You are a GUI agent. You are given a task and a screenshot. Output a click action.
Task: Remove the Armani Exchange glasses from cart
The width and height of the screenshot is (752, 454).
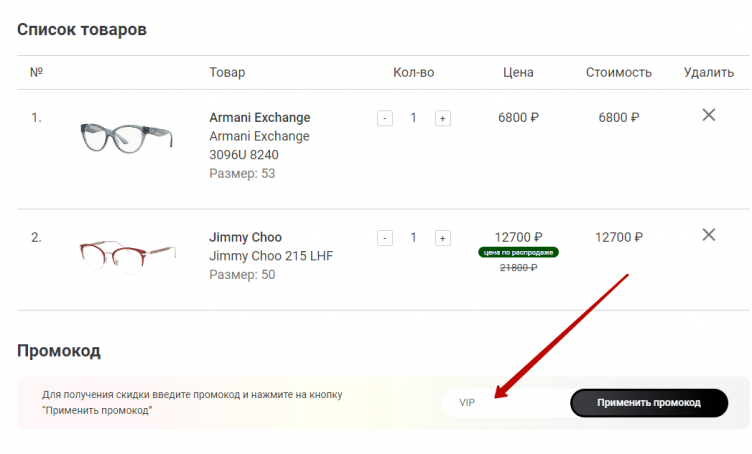(708, 115)
